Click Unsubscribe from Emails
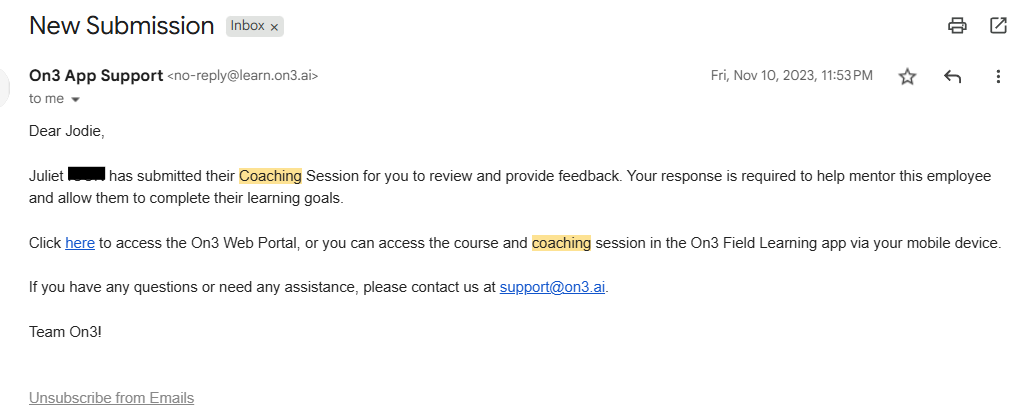This screenshot has height=417, width=1016. pyautogui.click(x=111, y=398)
